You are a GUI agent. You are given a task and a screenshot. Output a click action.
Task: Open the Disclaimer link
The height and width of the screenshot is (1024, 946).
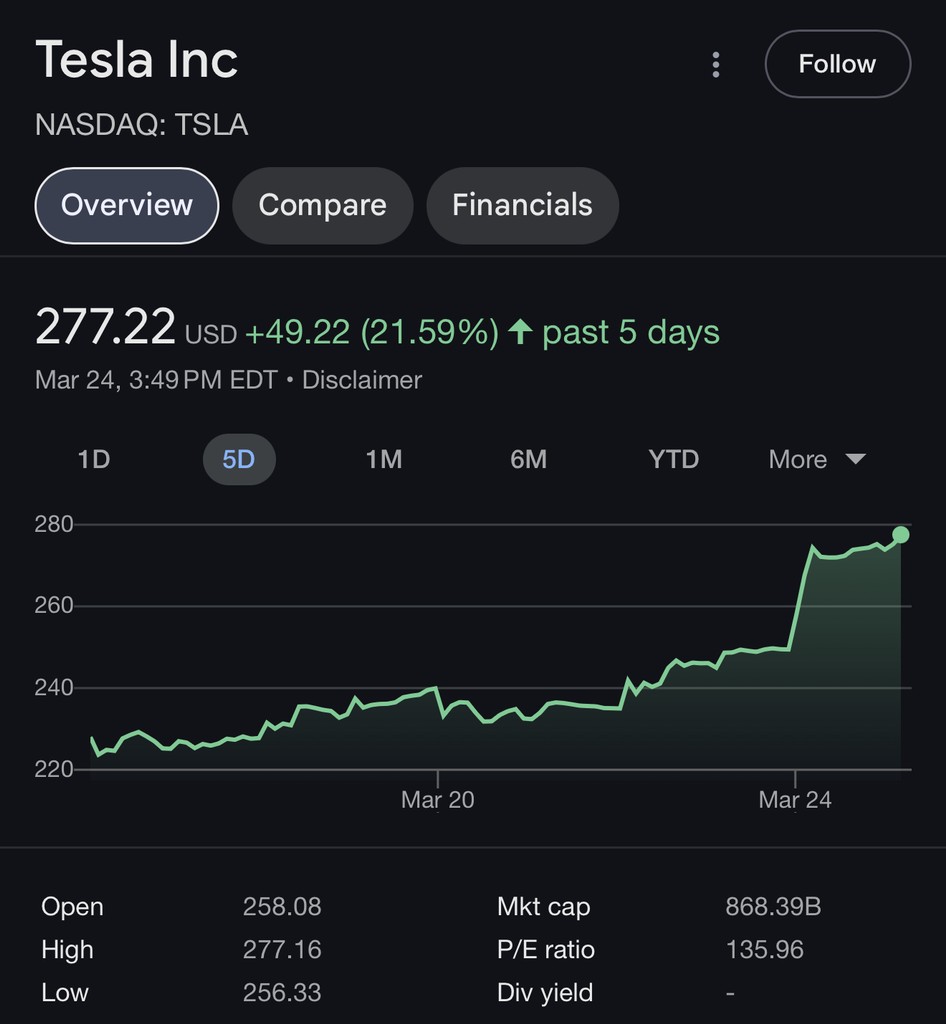[x=362, y=380]
